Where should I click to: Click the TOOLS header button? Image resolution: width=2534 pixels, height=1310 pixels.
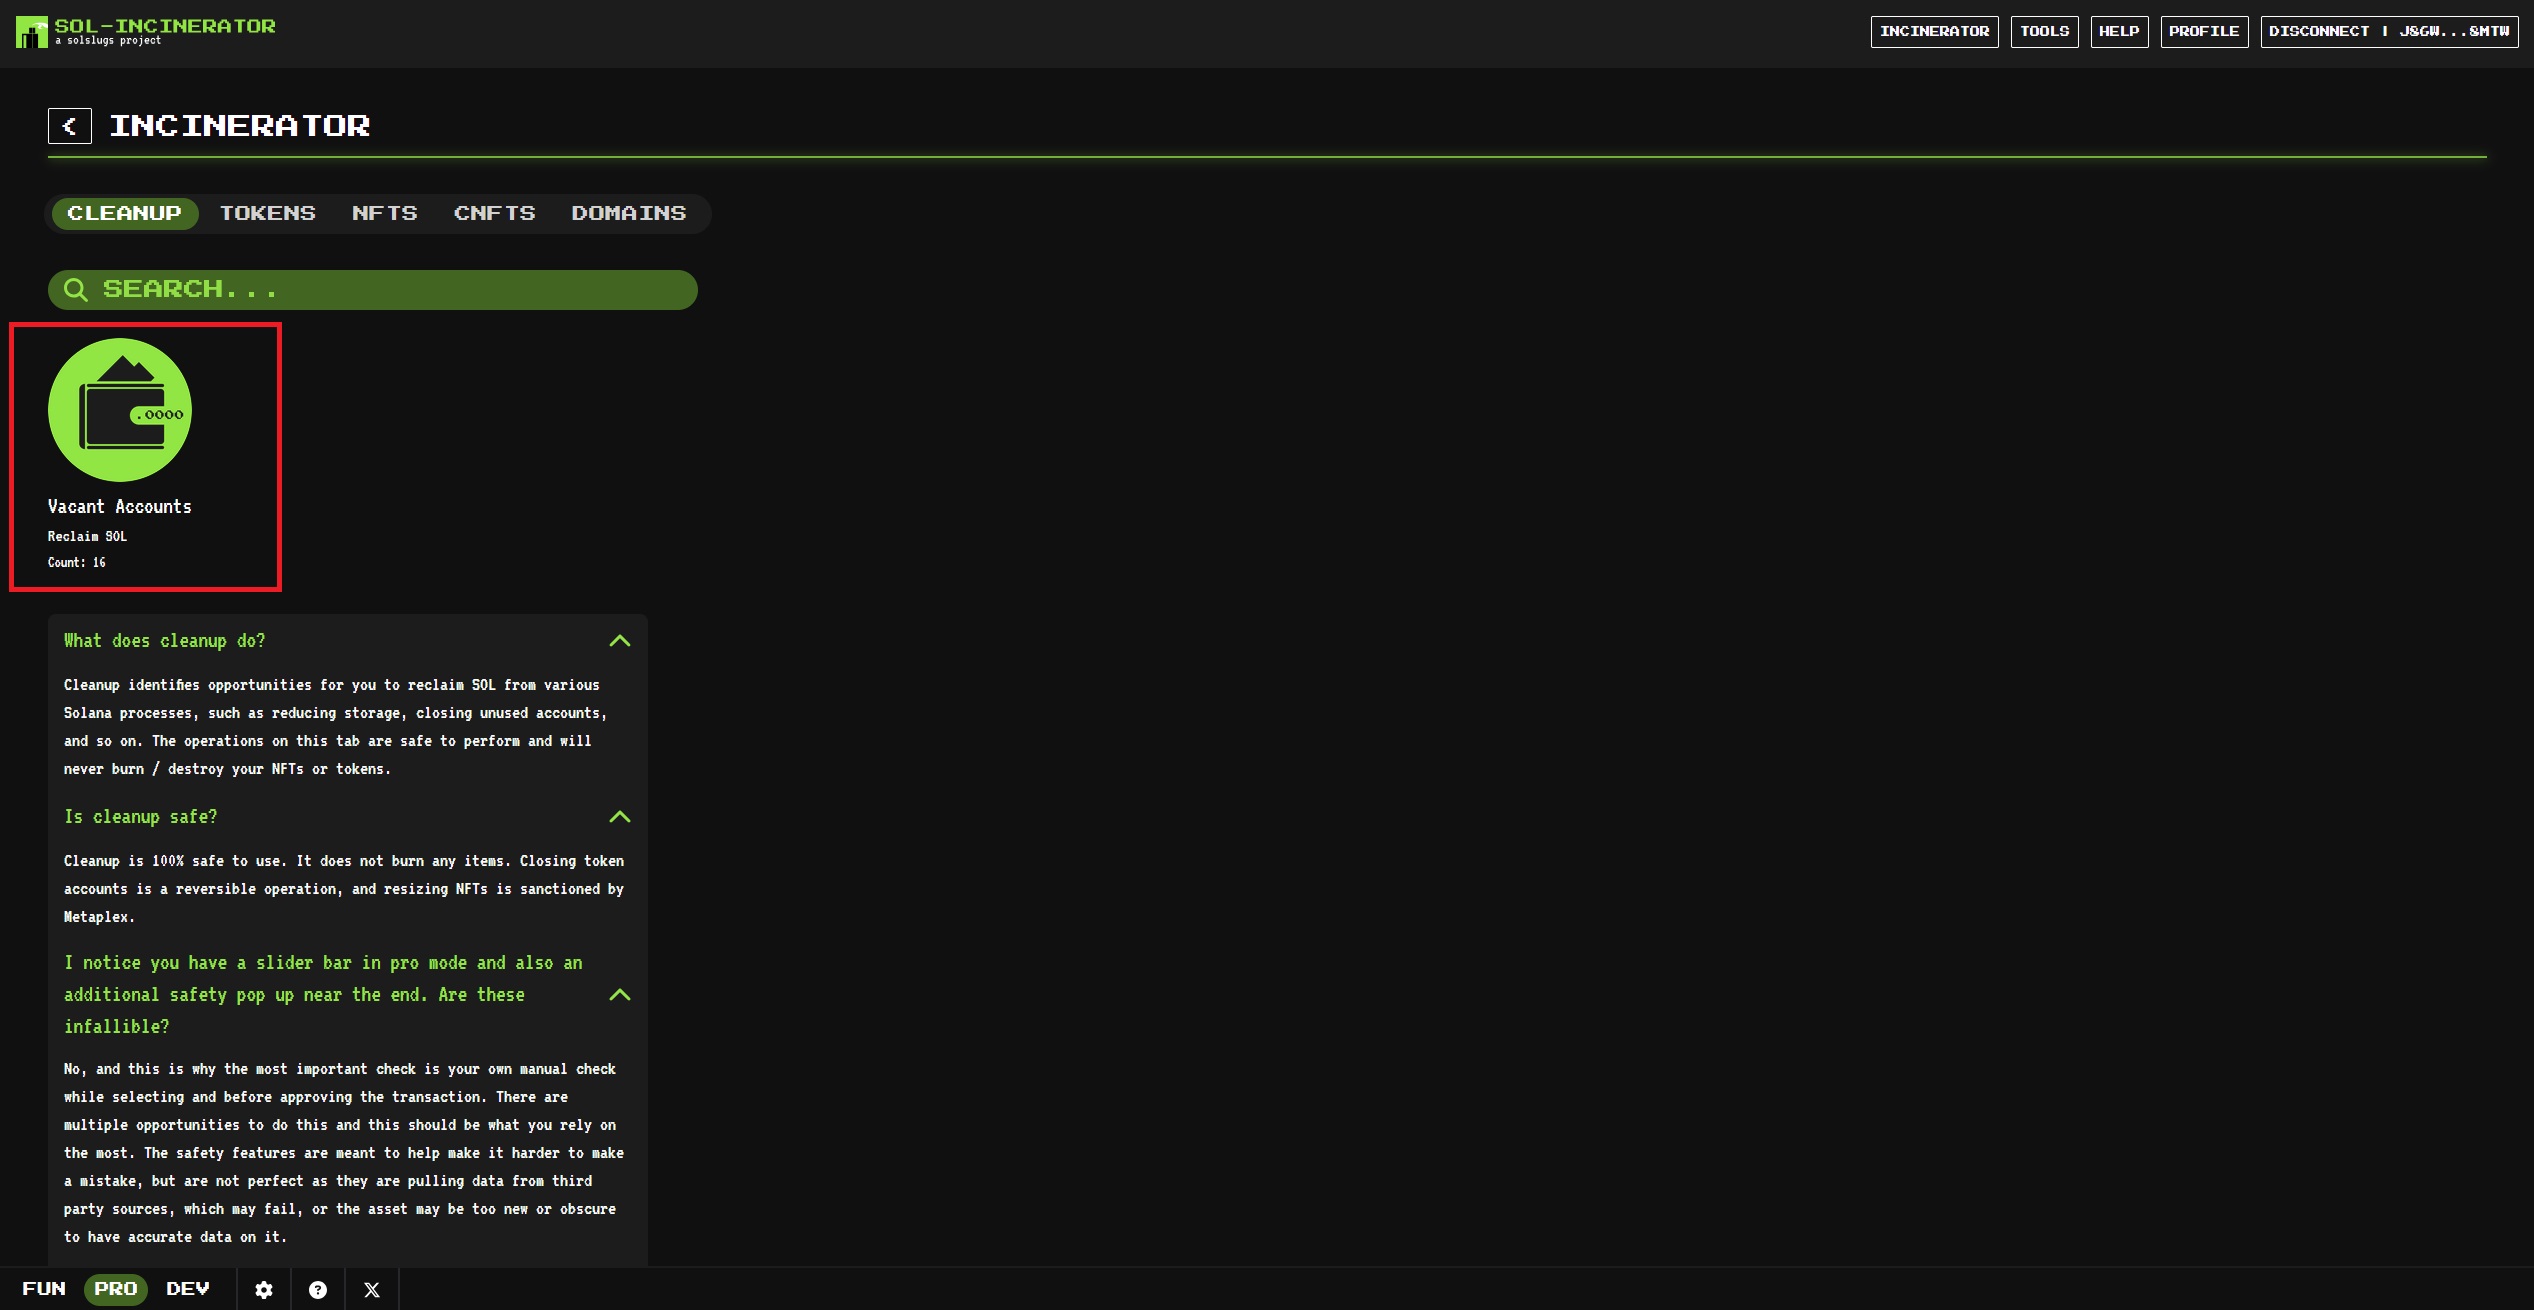point(2044,32)
